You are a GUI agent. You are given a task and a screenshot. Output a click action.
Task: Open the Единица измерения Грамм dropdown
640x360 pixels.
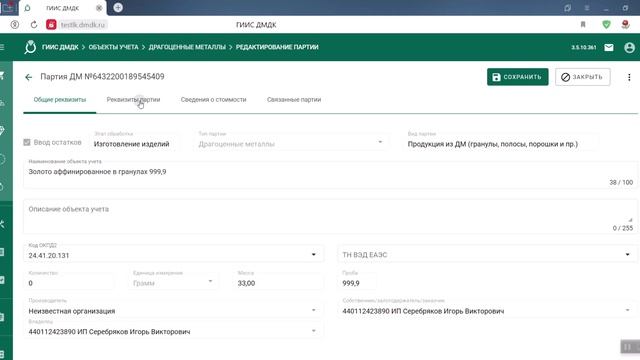coord(210,281)
